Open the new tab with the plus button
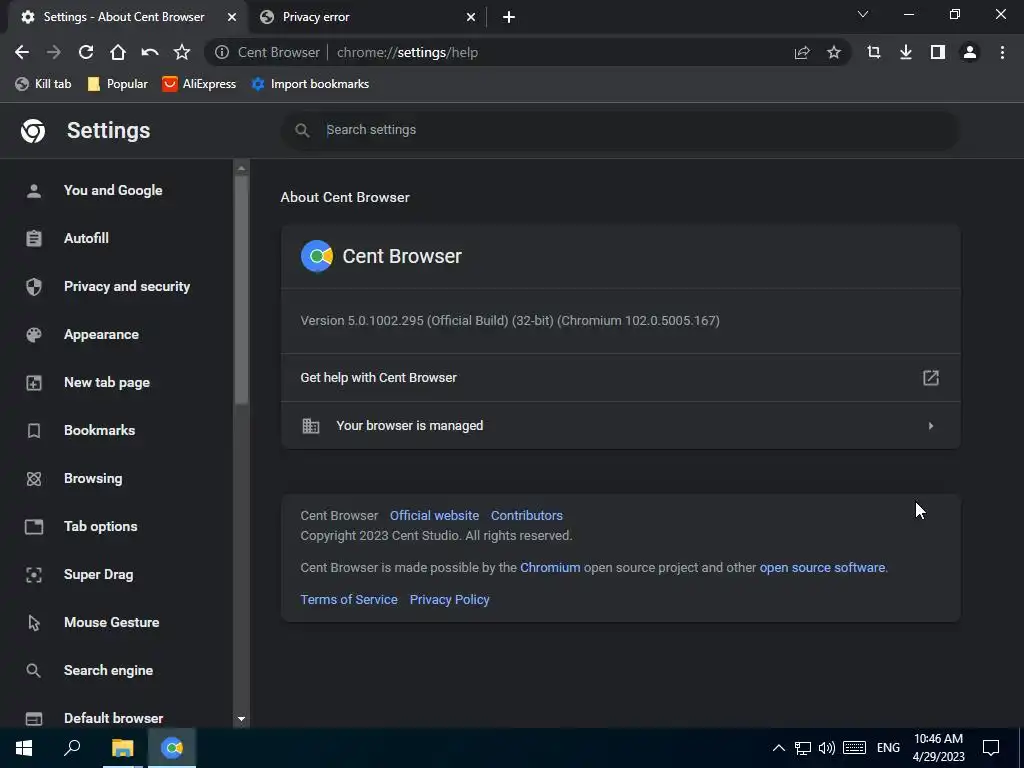Viewport: 1024px width, 768px height. (509, 17)
